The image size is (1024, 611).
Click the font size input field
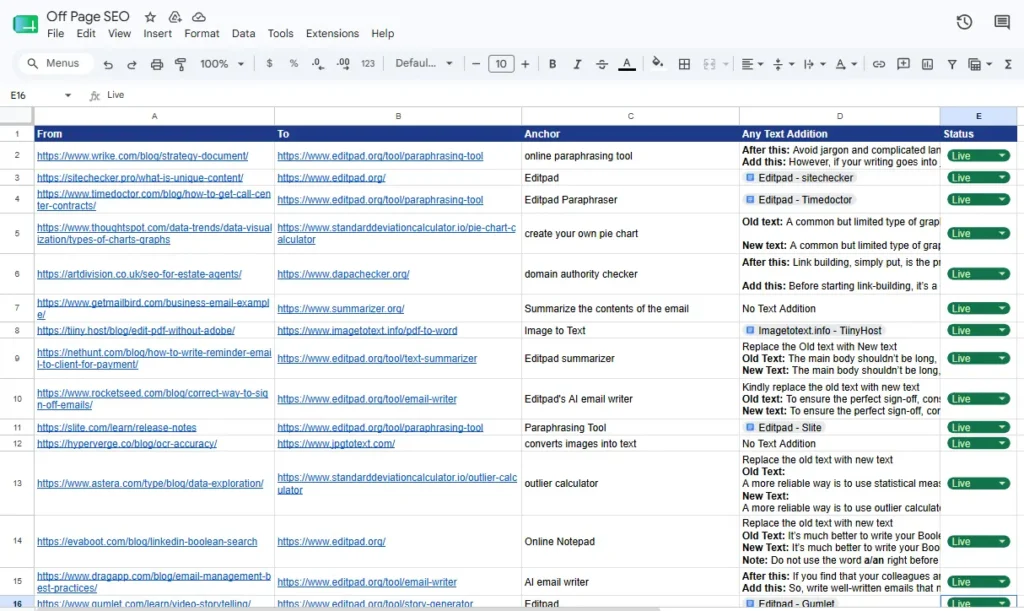(x=501, y=63)
